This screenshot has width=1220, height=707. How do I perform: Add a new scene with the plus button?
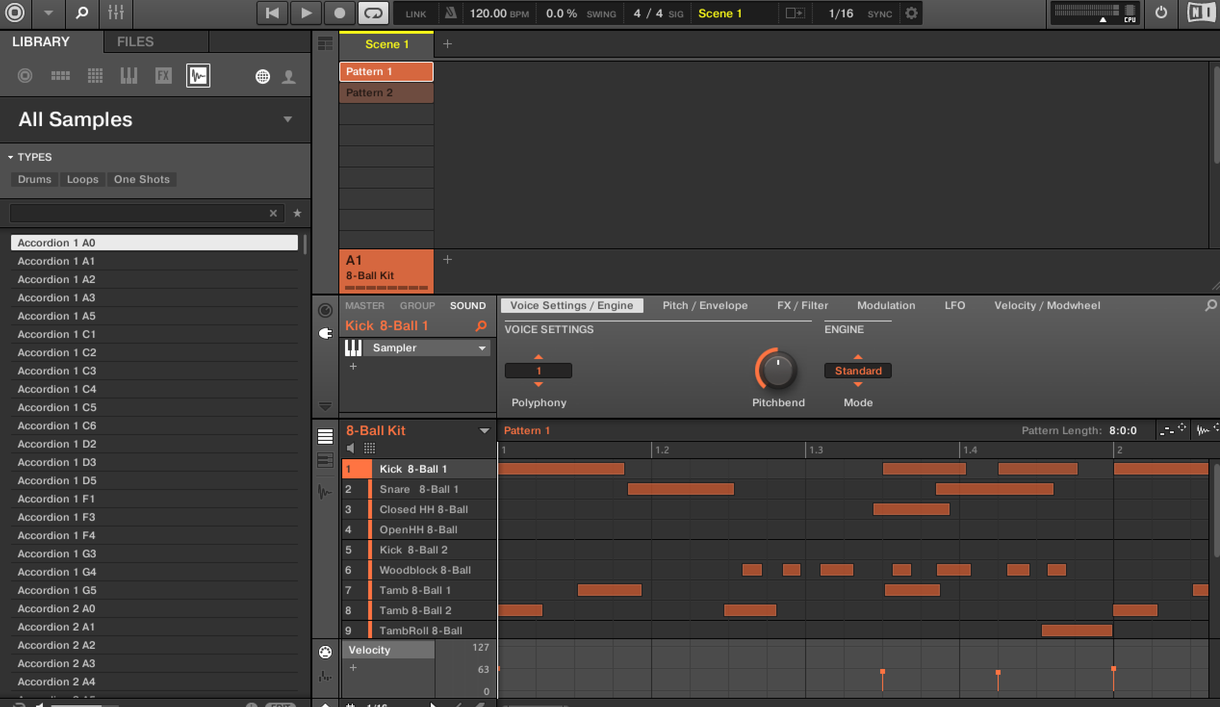(447, 44)
